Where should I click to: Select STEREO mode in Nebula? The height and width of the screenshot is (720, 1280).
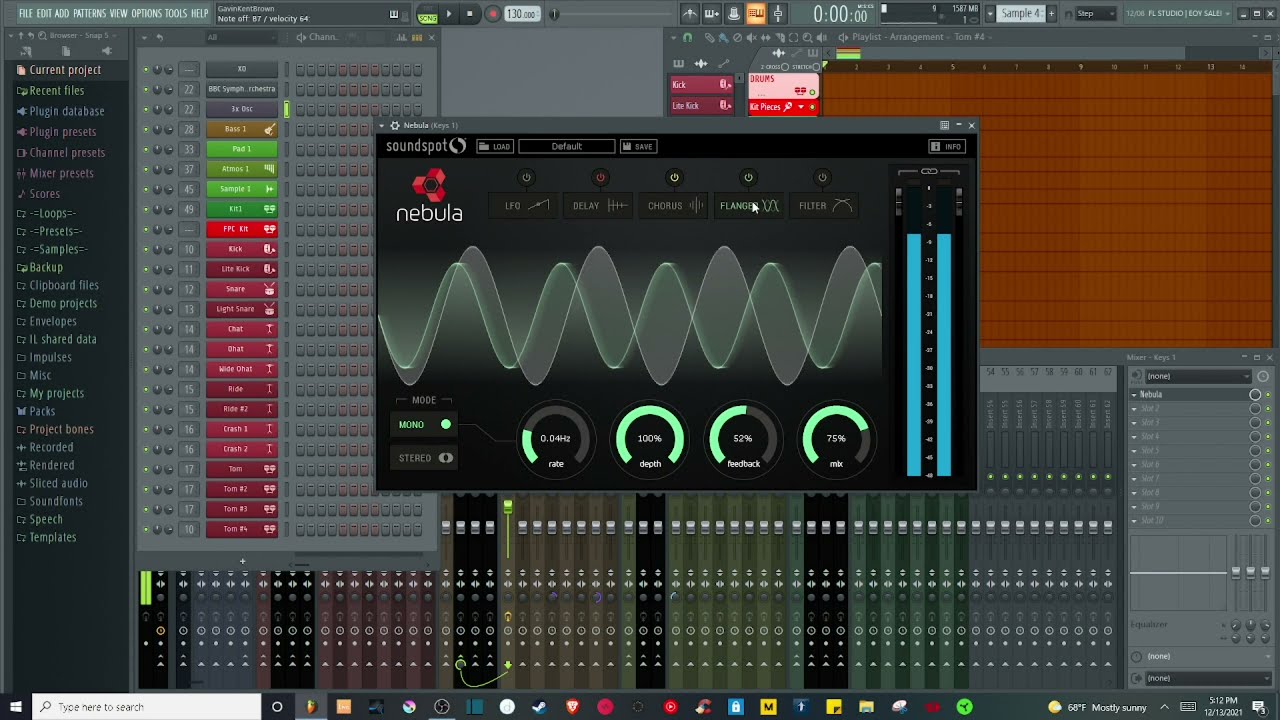tap(425, 458)
